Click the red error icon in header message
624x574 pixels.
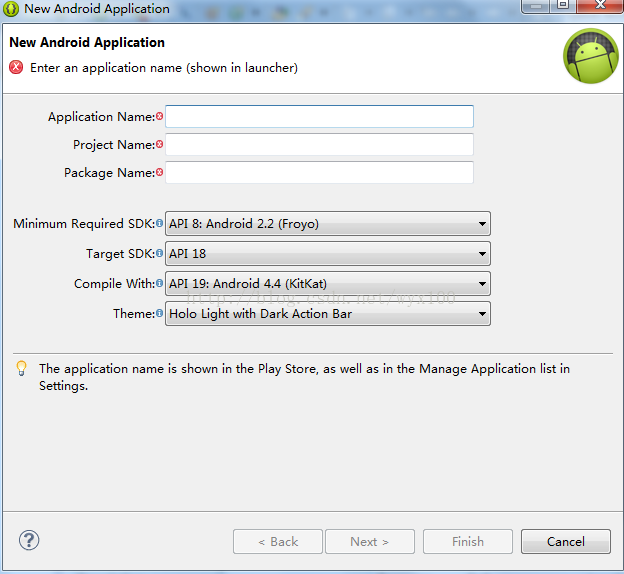pos(16,67)
